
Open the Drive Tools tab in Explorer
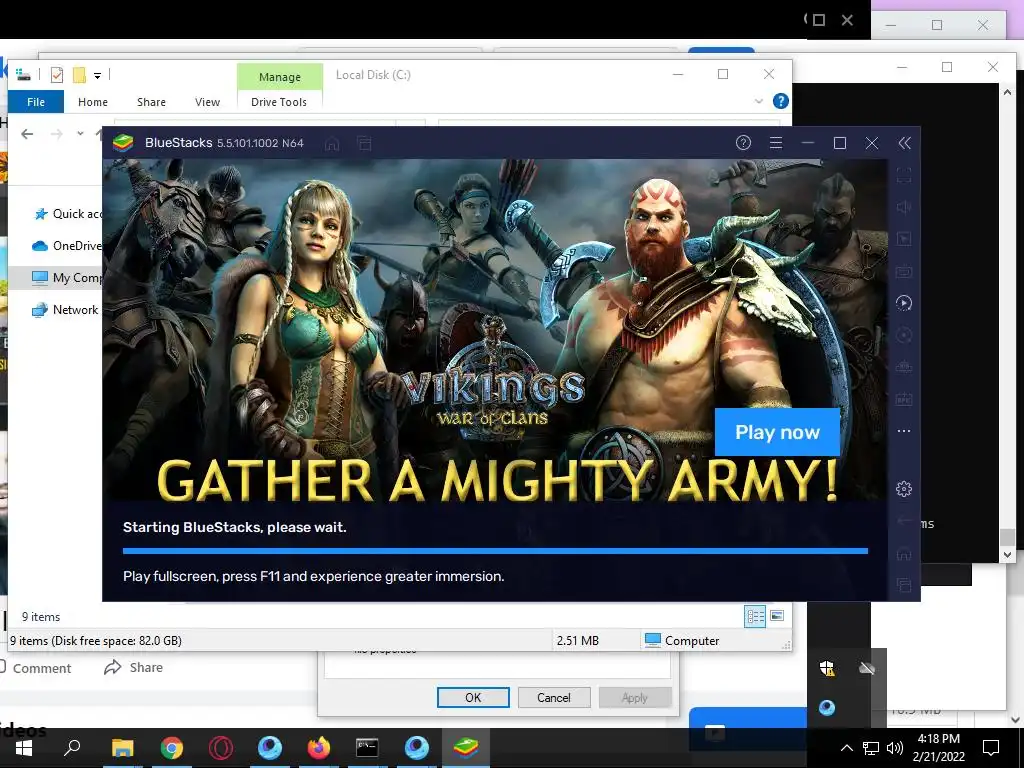(x=279, y=102)
